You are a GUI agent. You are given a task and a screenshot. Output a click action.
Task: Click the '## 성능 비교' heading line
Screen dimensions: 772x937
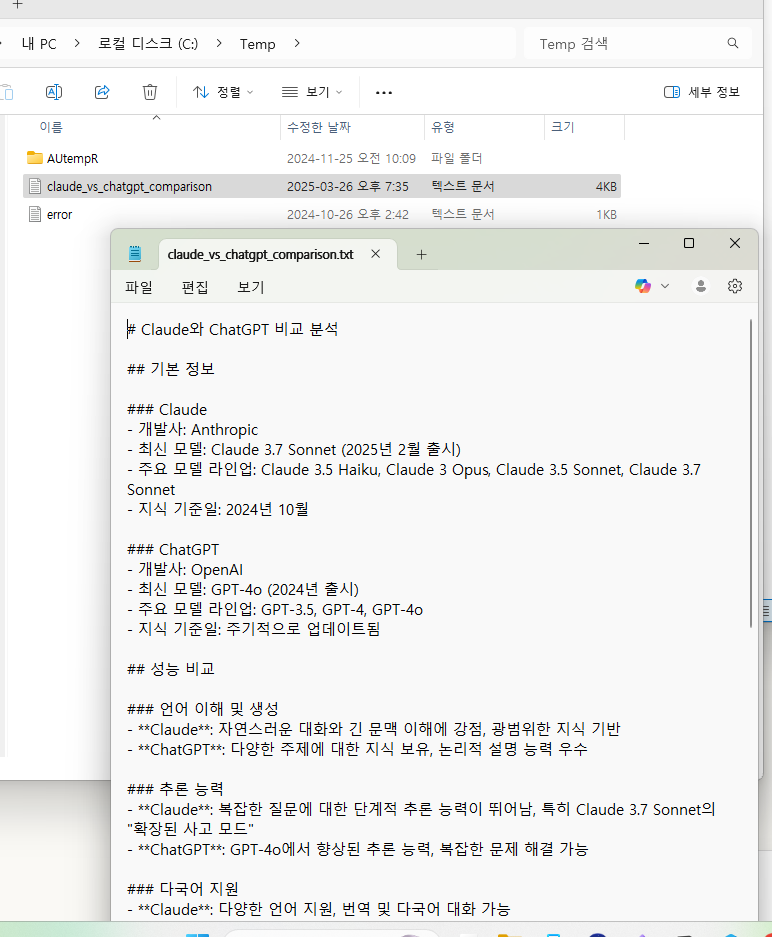171,669
